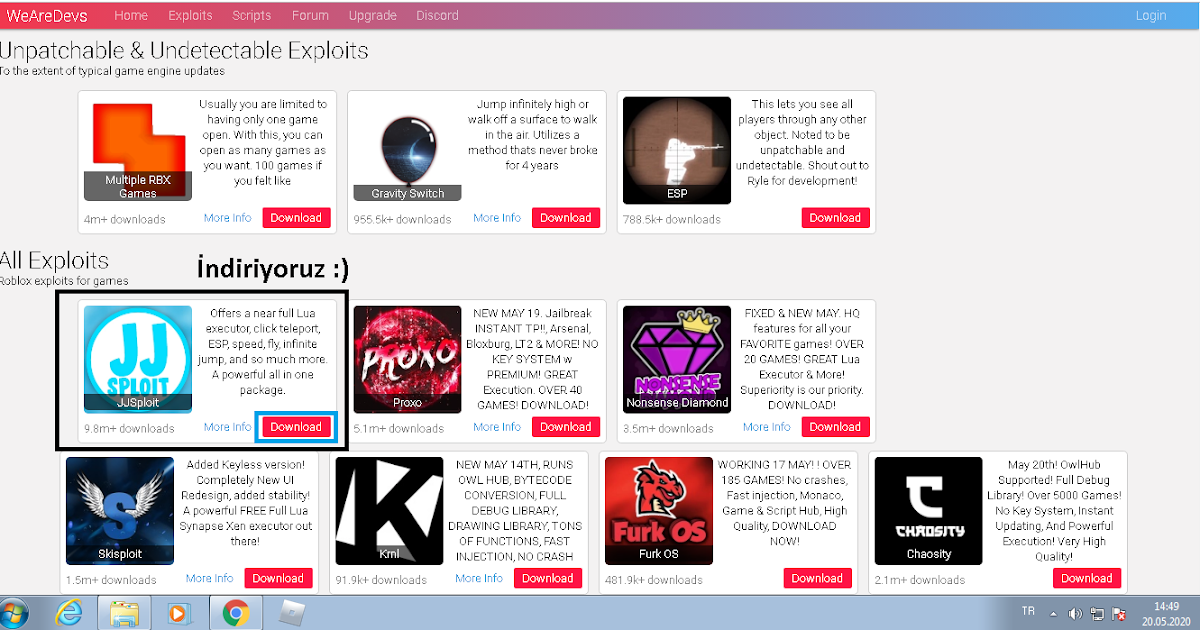The image size is (1200, 630).
Task: Open the Skisploit winged logo image
Action: pyautogui.click(x=120, y=511)
